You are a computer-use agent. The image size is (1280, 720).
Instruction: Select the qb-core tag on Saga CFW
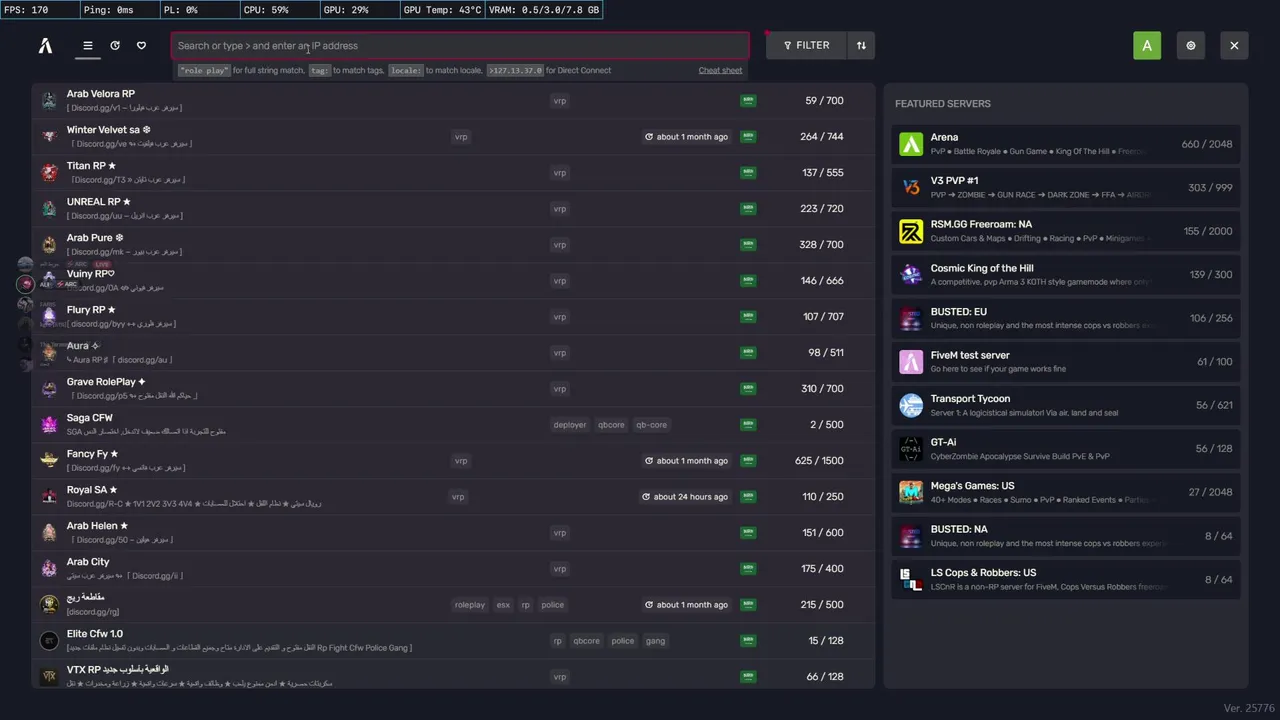click(x=651, y=425)
